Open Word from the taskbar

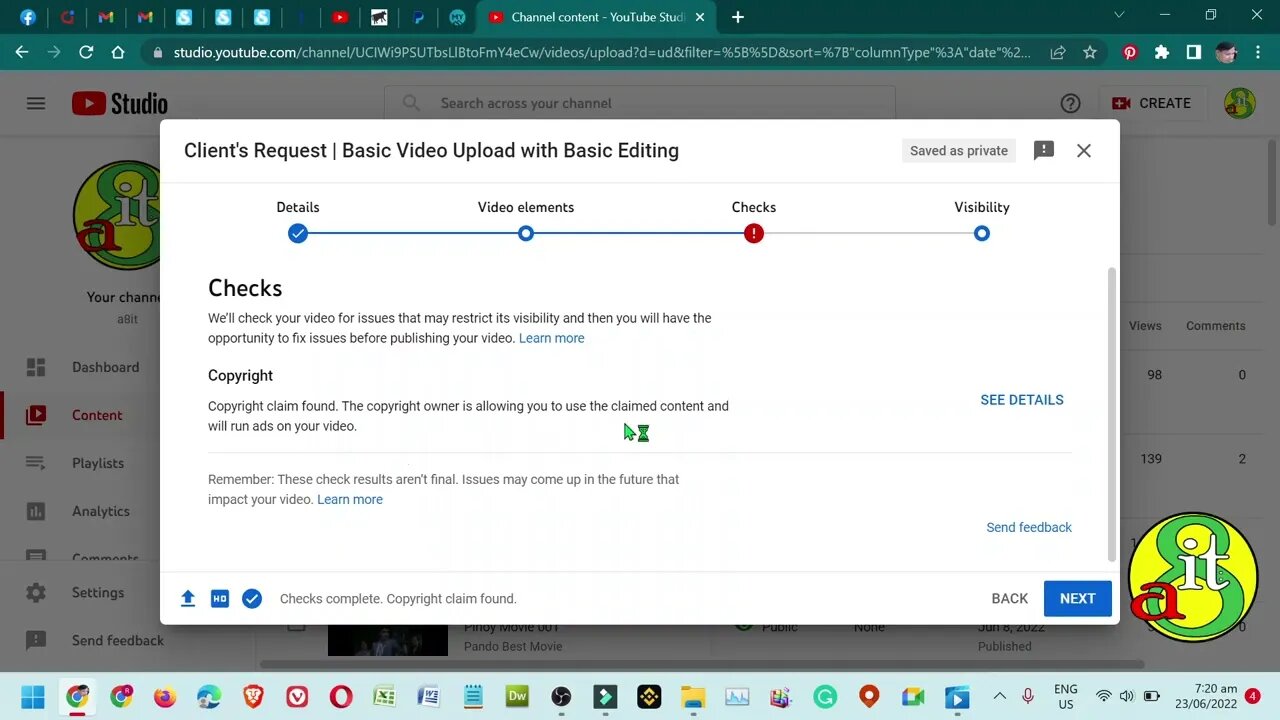(429, 697)
